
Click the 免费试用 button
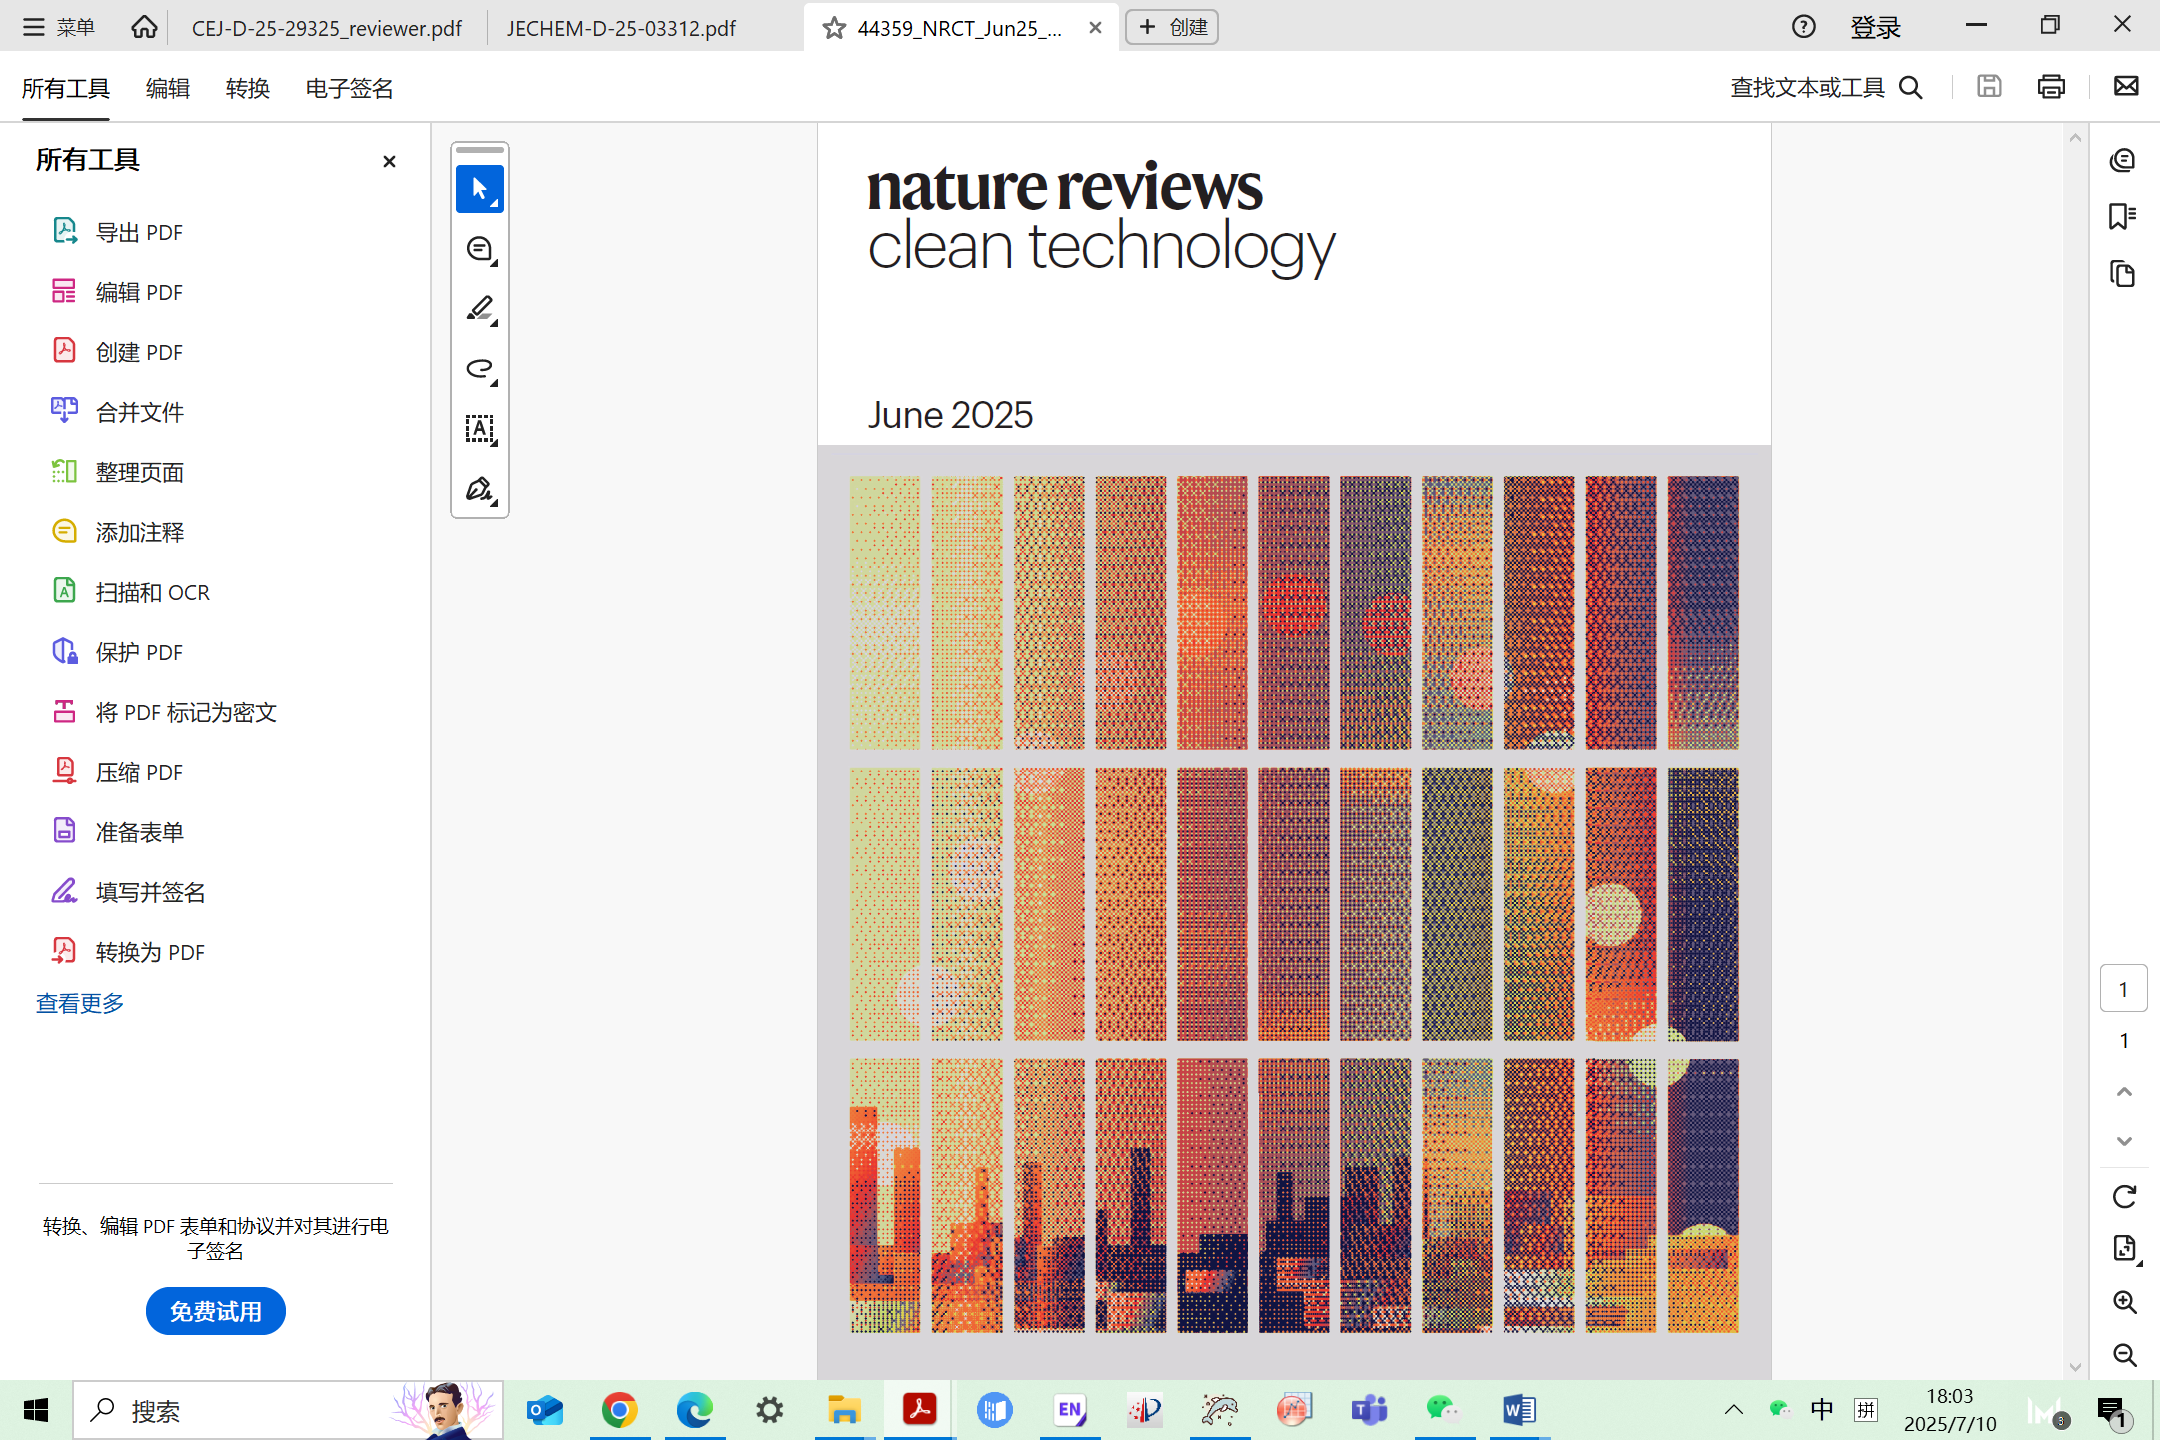(x=215, y=1311)
